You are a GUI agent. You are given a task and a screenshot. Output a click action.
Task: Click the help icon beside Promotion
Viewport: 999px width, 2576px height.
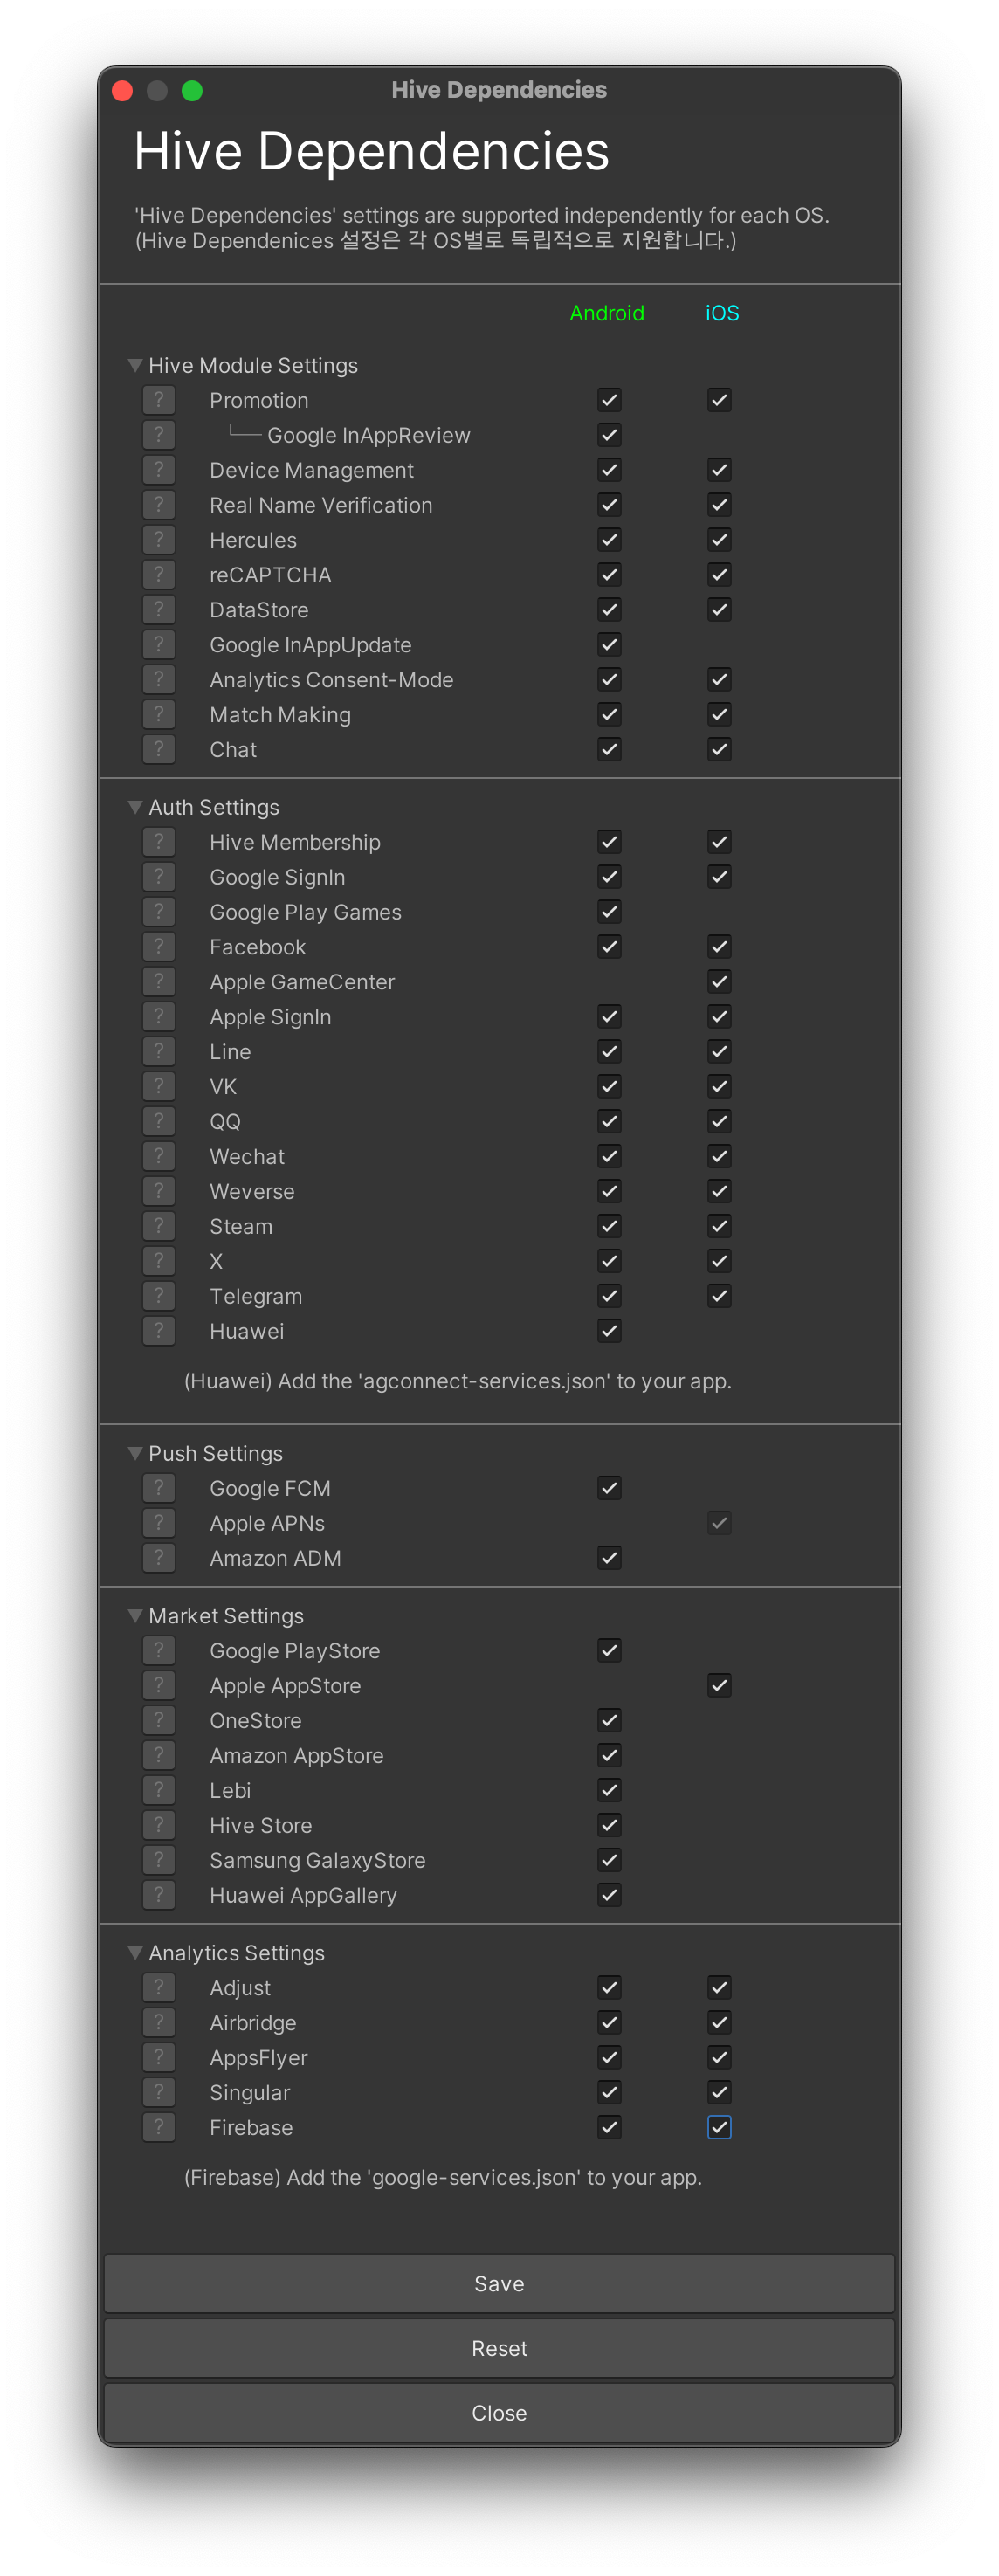158,400
